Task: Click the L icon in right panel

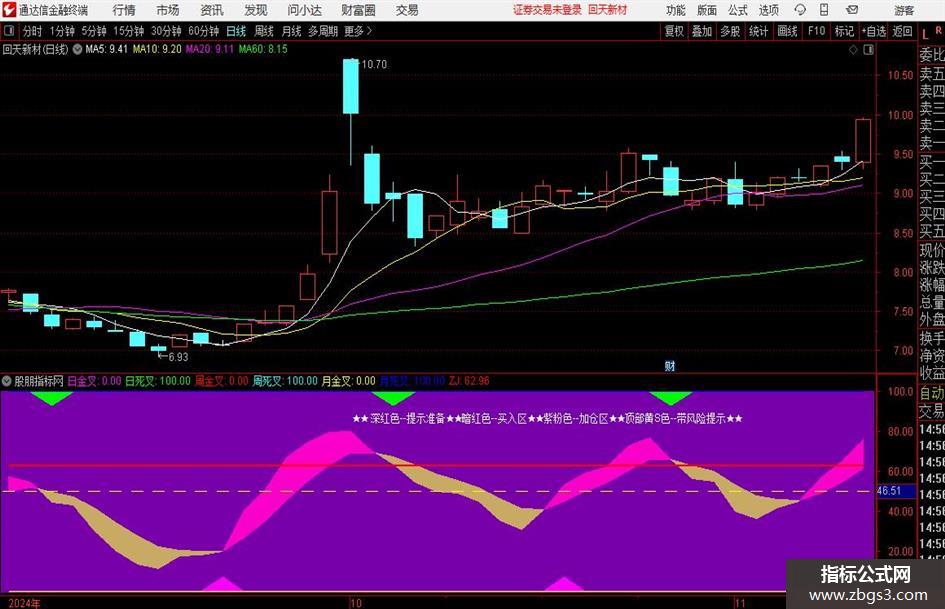Action: point(925,35)
